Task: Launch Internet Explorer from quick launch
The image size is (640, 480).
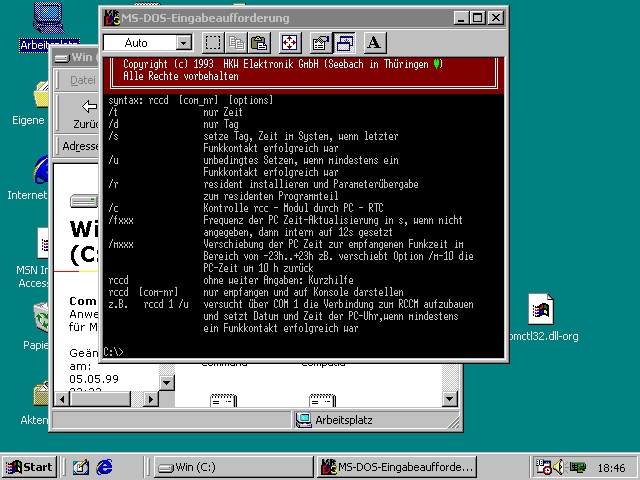Action: point(104,467)
